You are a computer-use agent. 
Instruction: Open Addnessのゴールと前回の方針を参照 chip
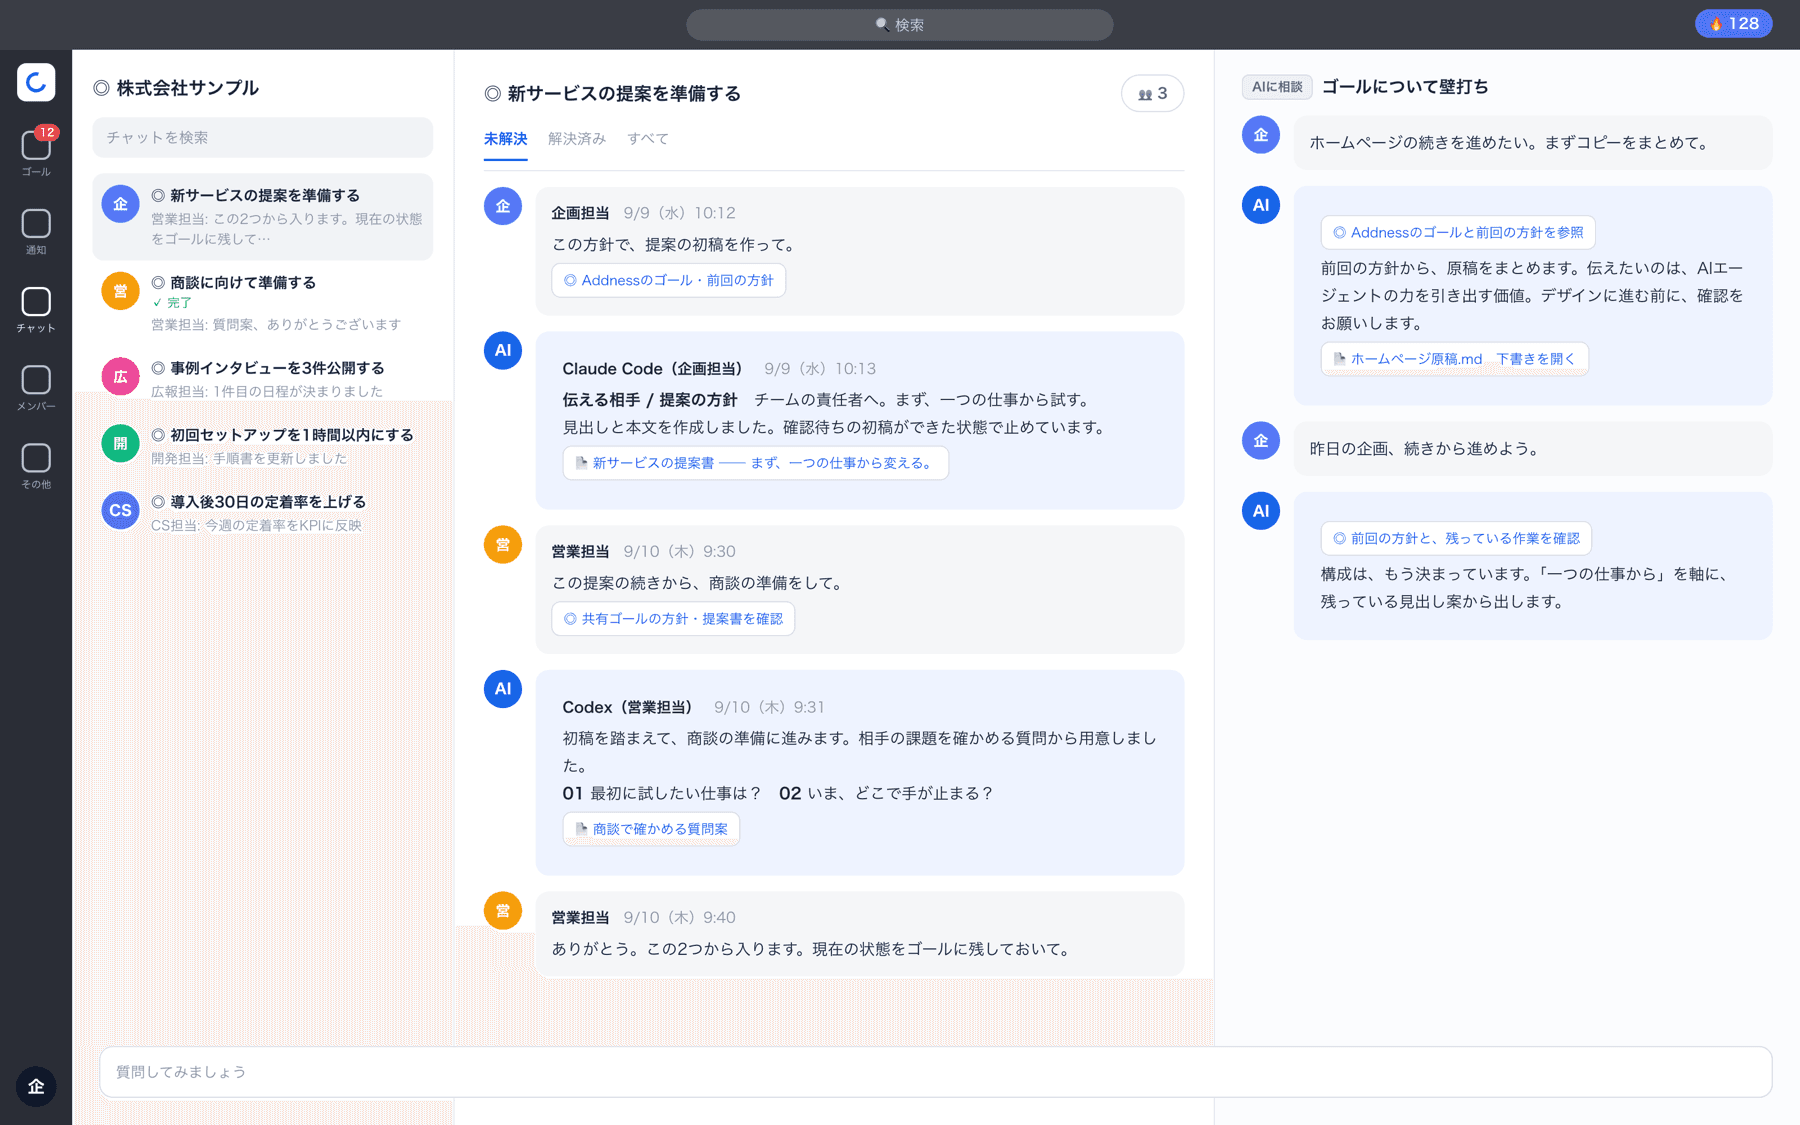1458,233
